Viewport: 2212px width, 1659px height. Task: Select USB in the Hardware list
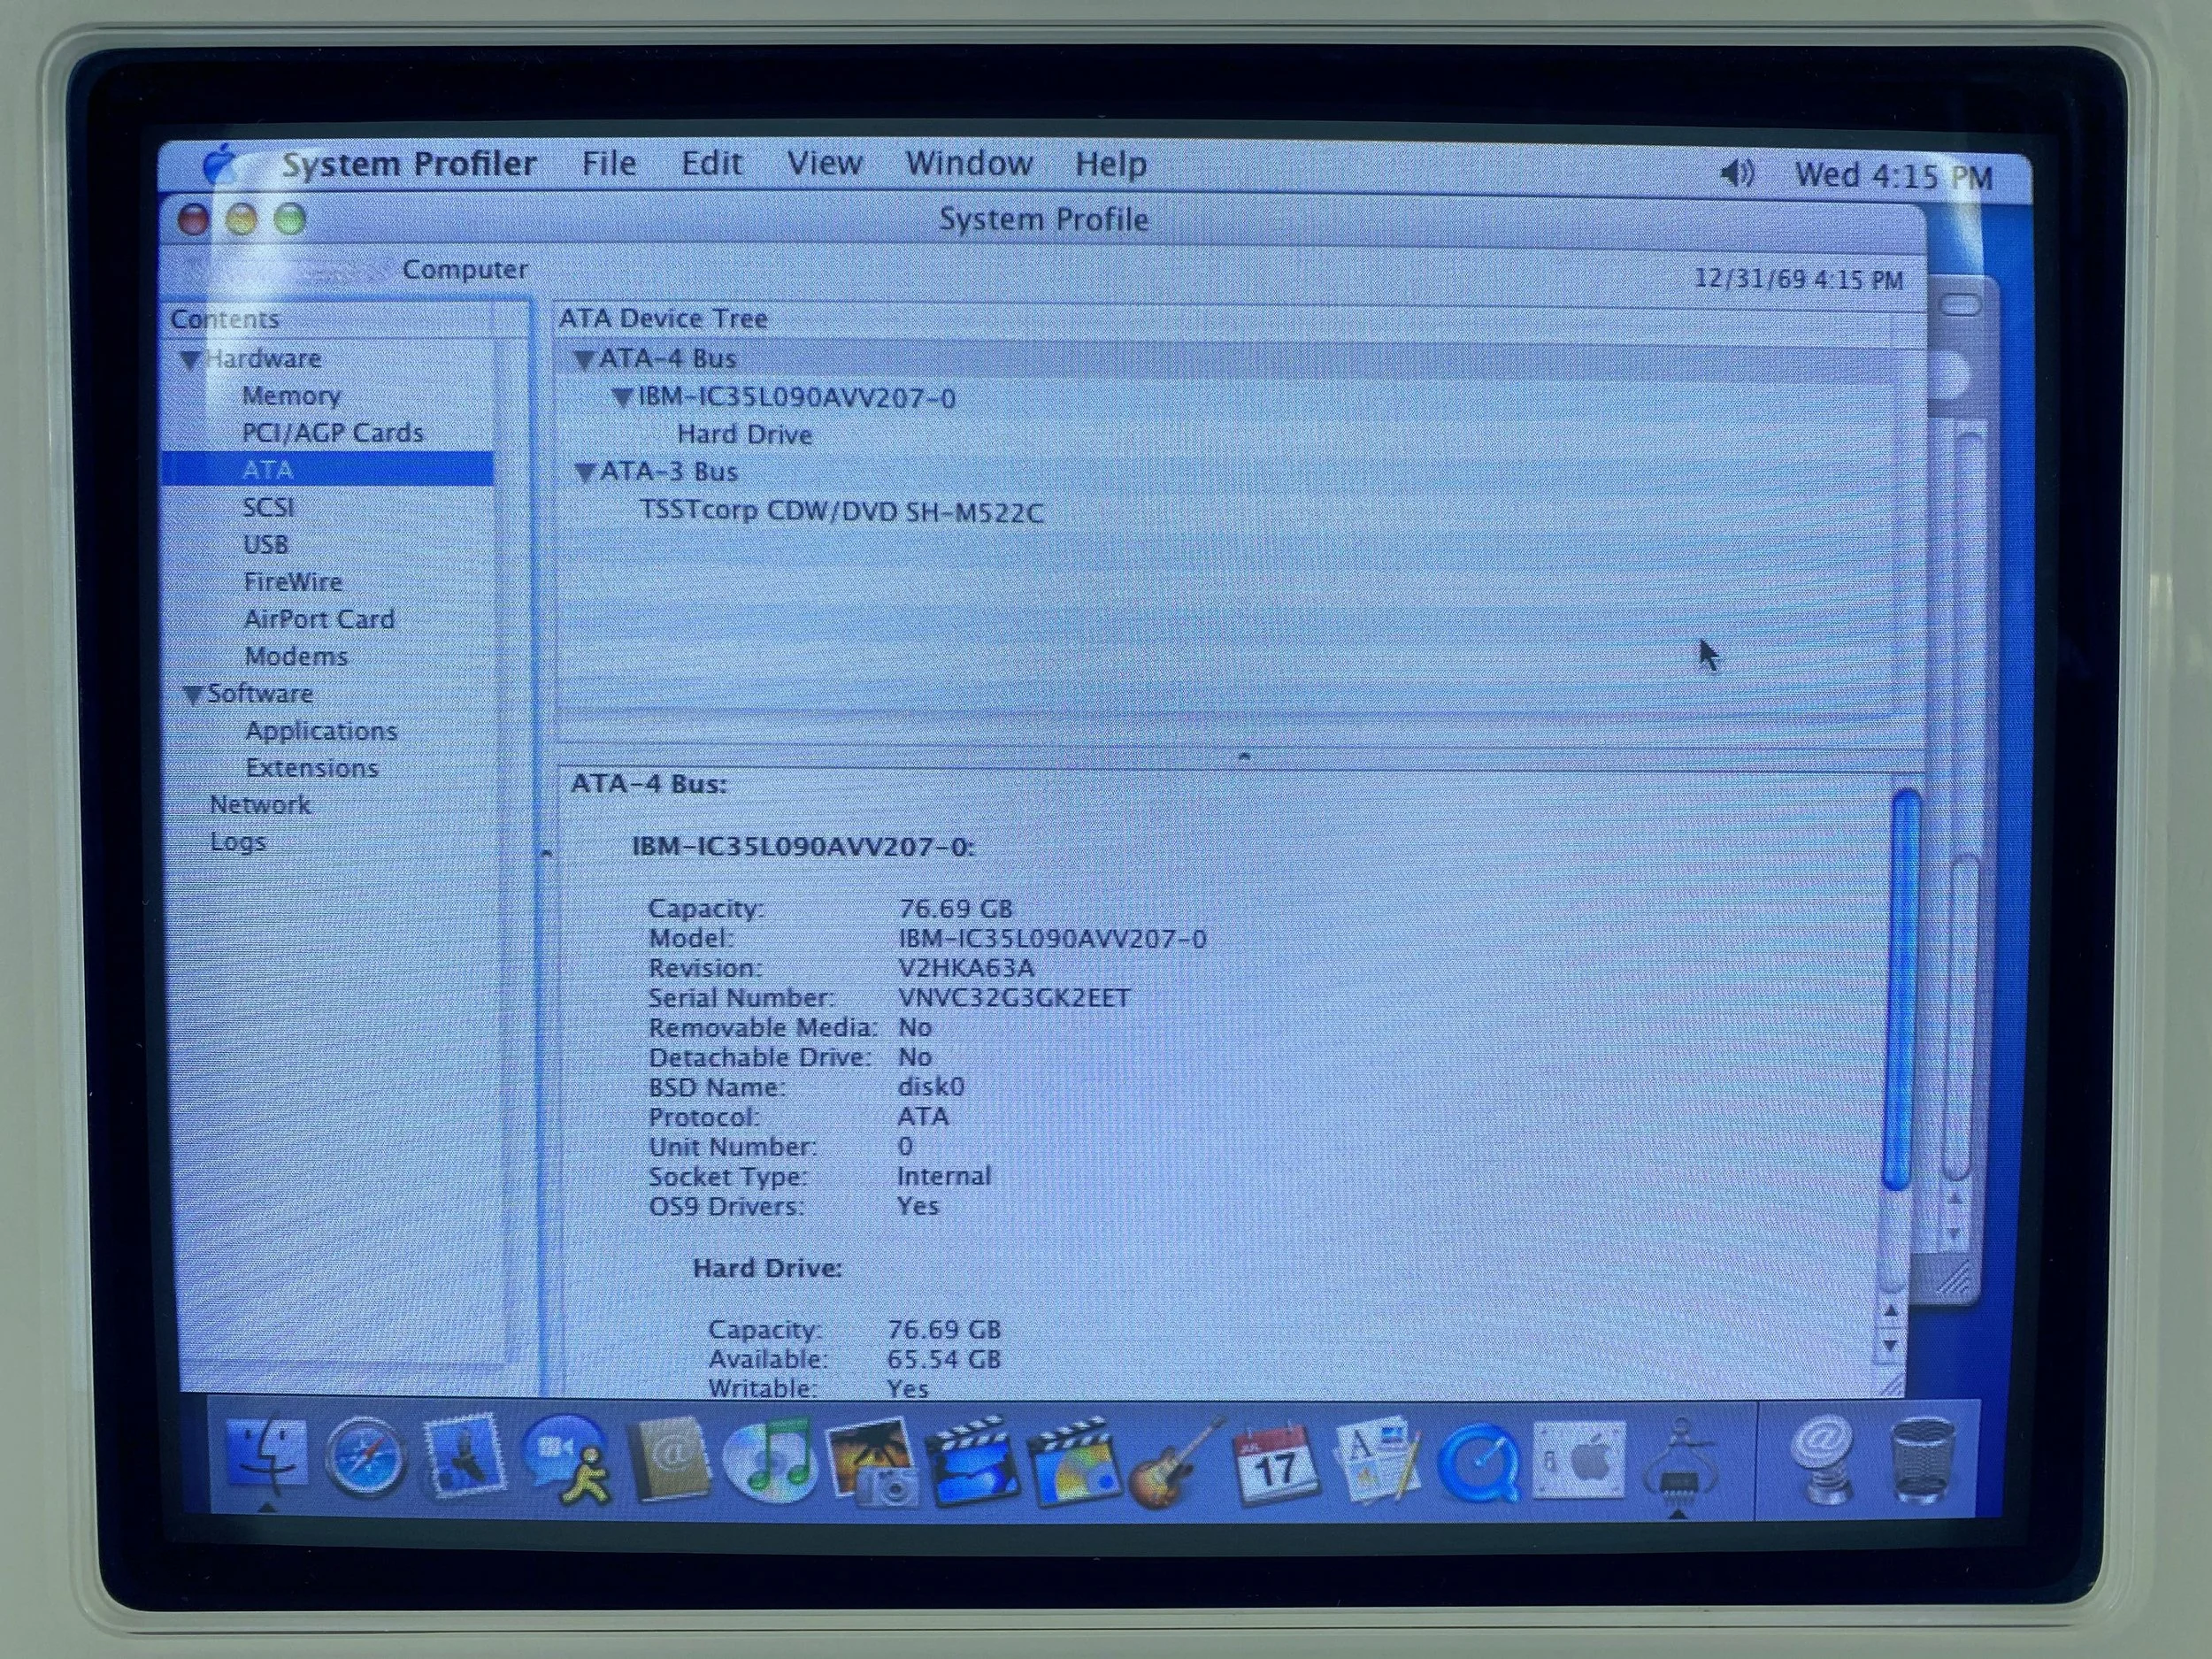[266, 545]
